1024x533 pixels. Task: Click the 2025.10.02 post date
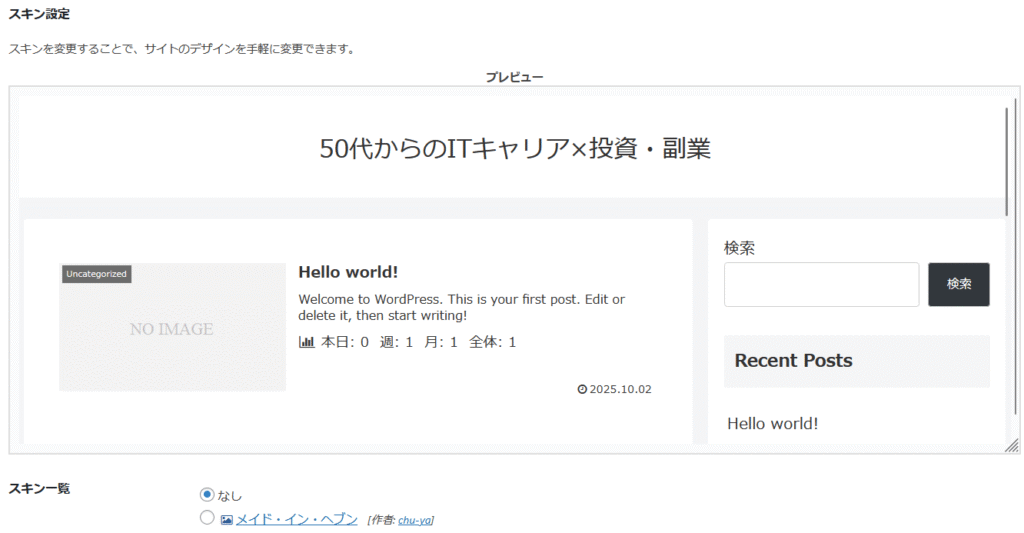tap(620, 389)
